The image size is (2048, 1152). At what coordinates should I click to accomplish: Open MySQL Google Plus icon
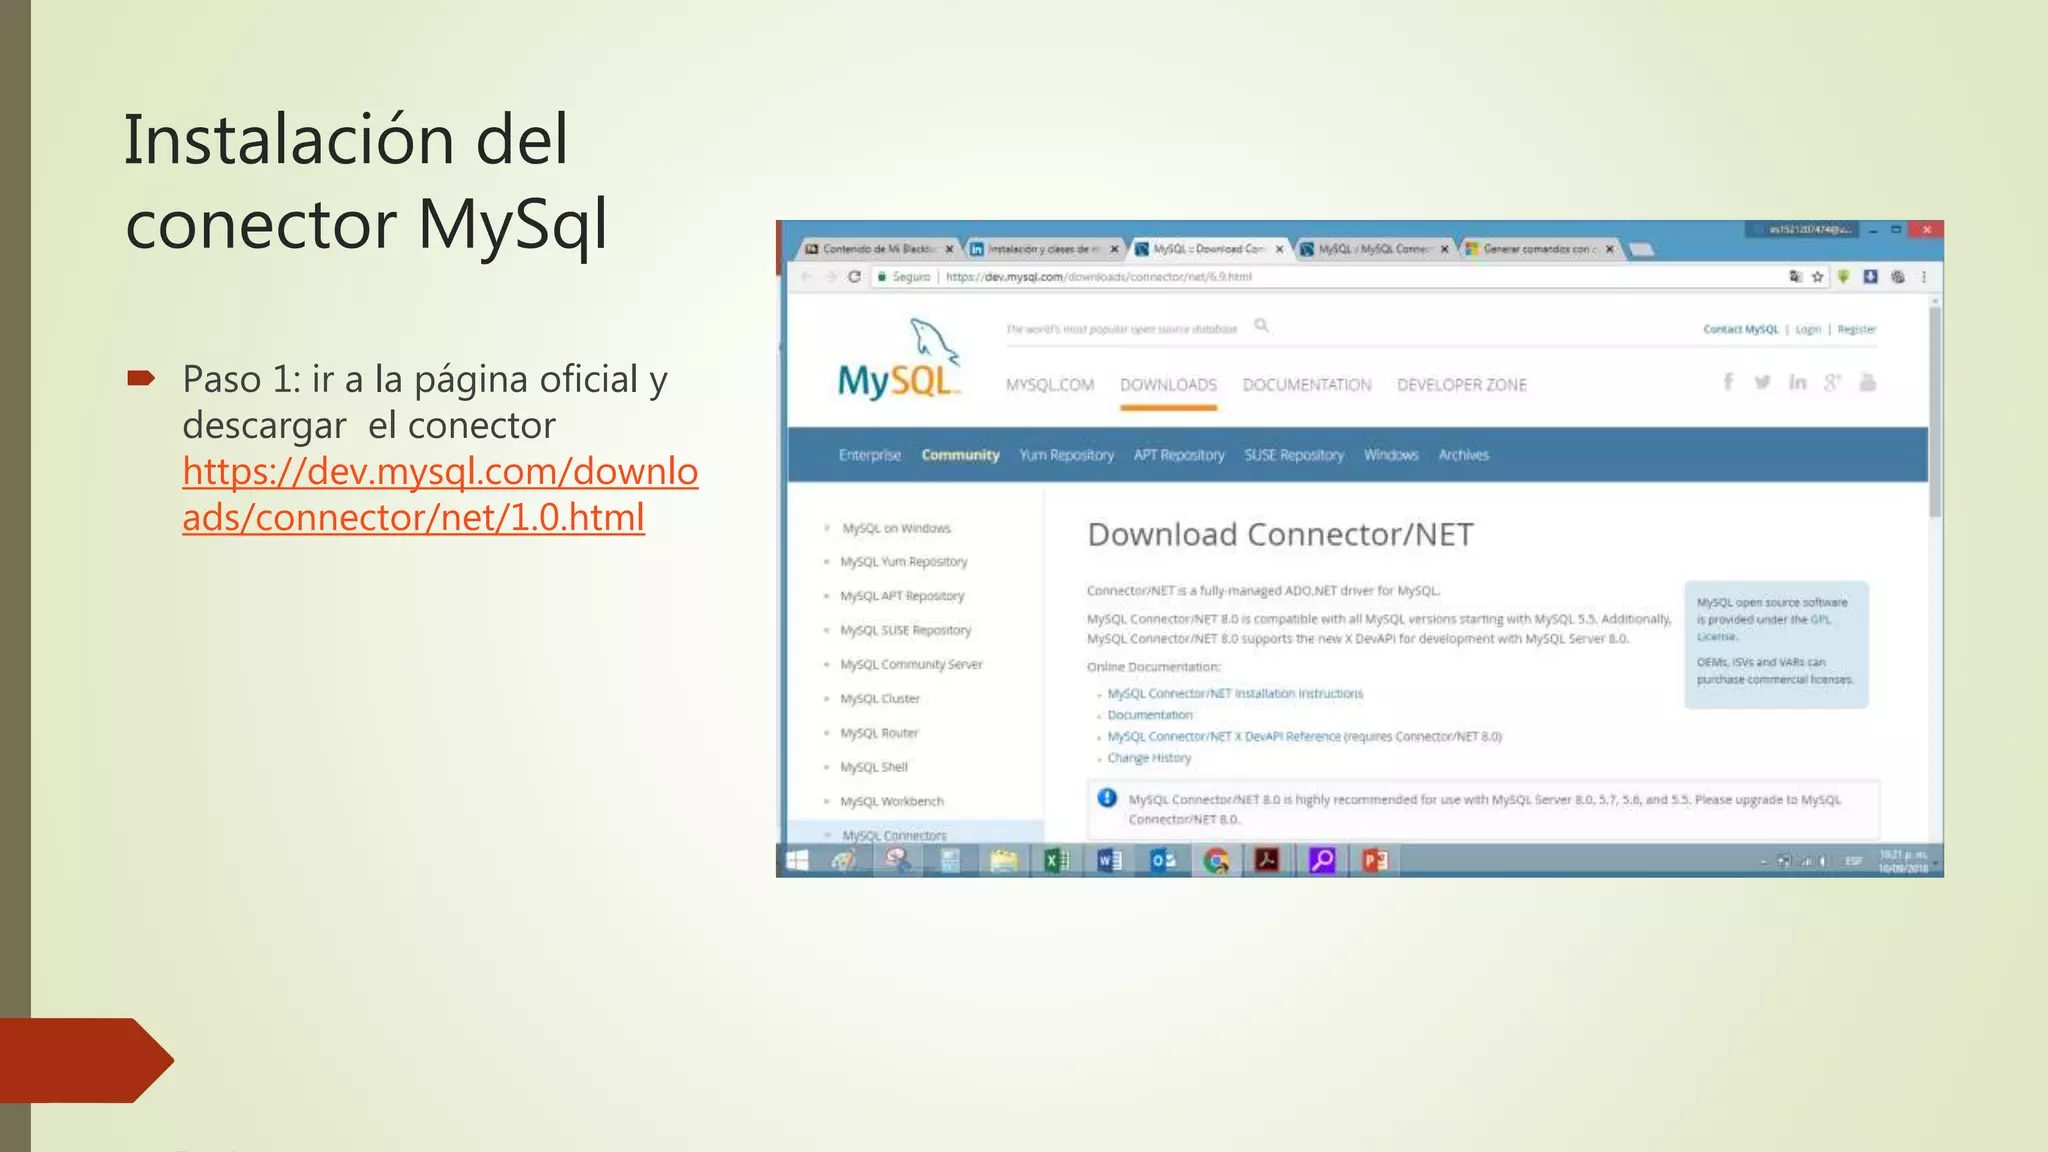click(1832, 382)
